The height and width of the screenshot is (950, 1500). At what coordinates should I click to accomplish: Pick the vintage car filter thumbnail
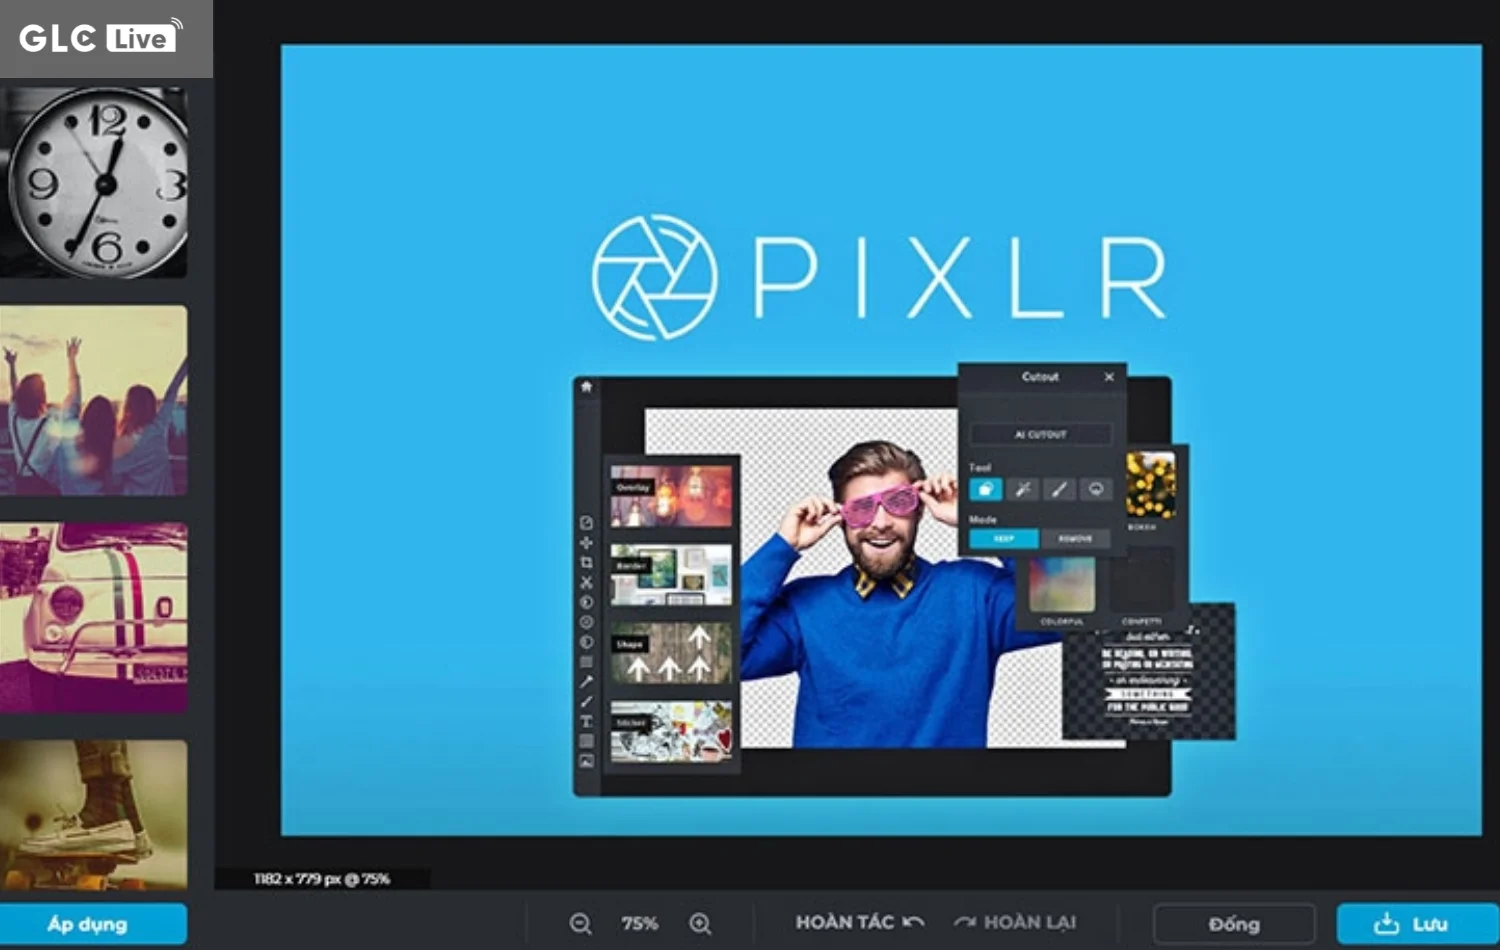(93, 617)
